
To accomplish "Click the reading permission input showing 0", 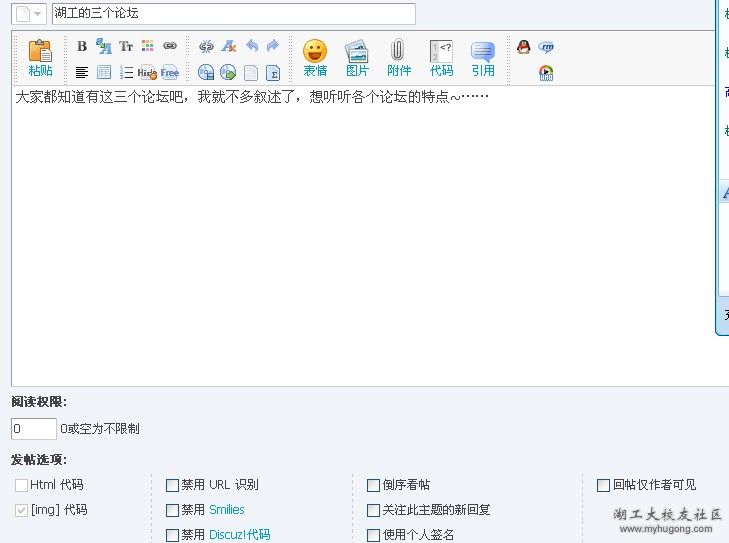I will (34, 429).
